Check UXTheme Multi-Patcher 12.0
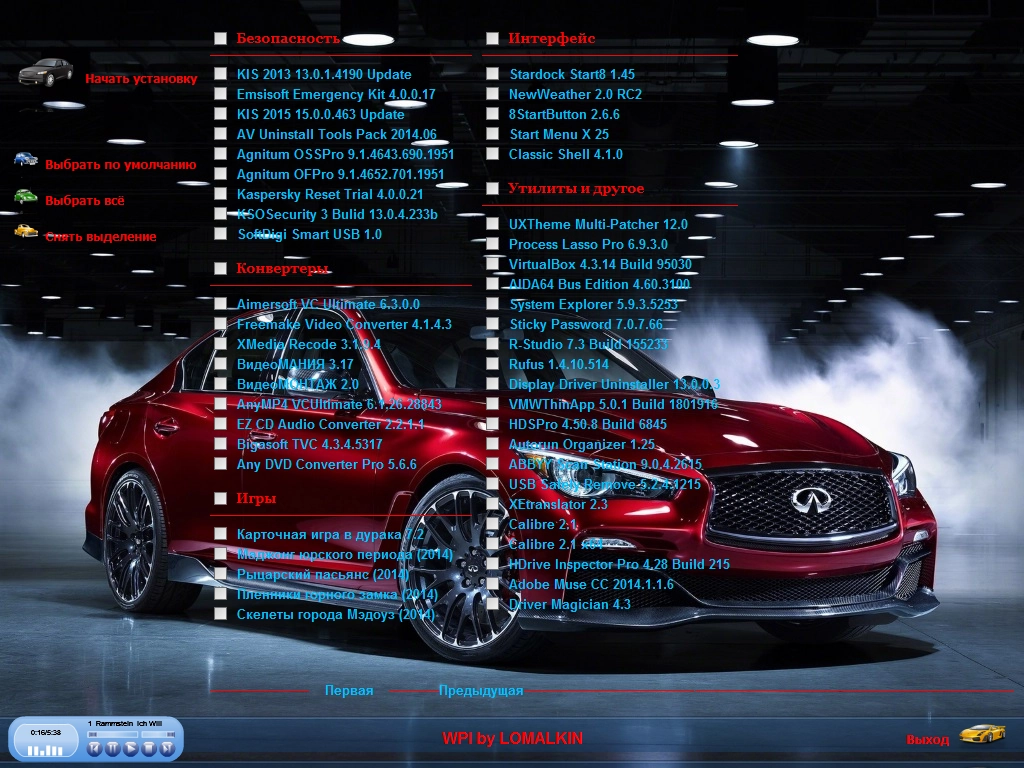The image size is (1024, 768). click(x=492, y=224)
